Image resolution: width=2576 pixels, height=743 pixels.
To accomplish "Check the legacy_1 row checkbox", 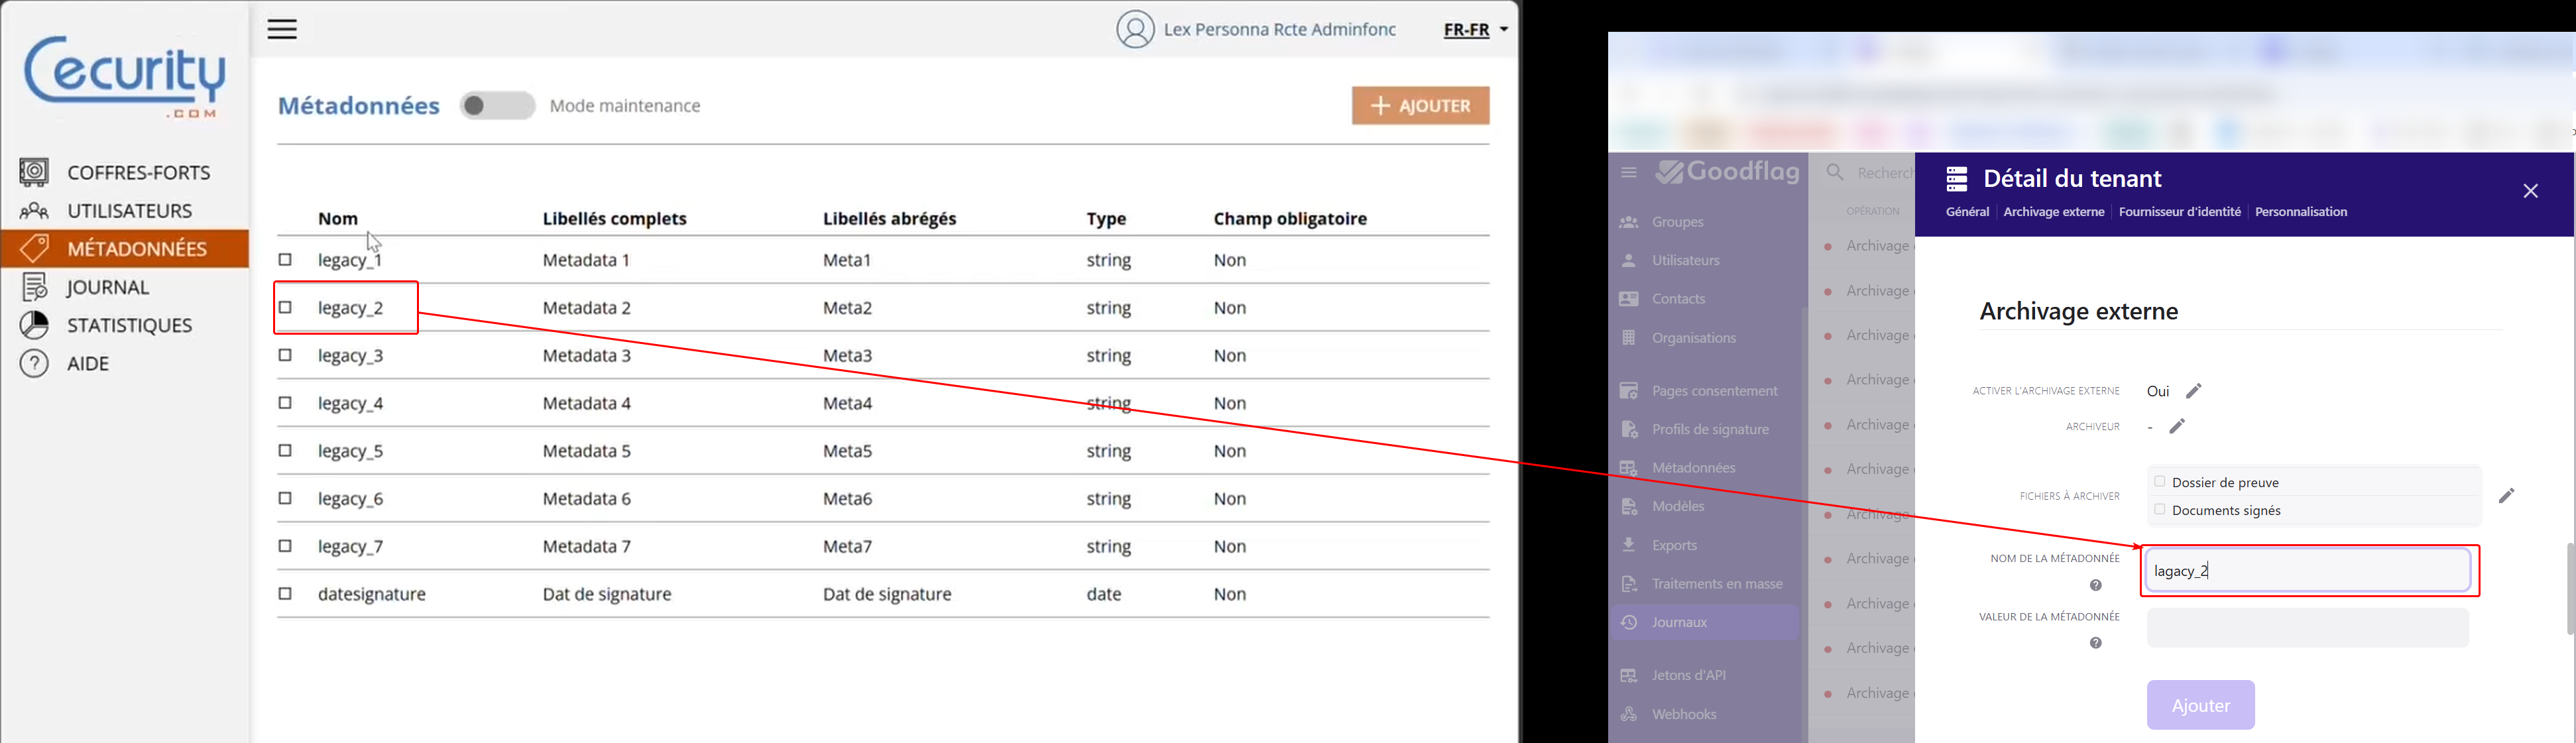I will point(285,260).
